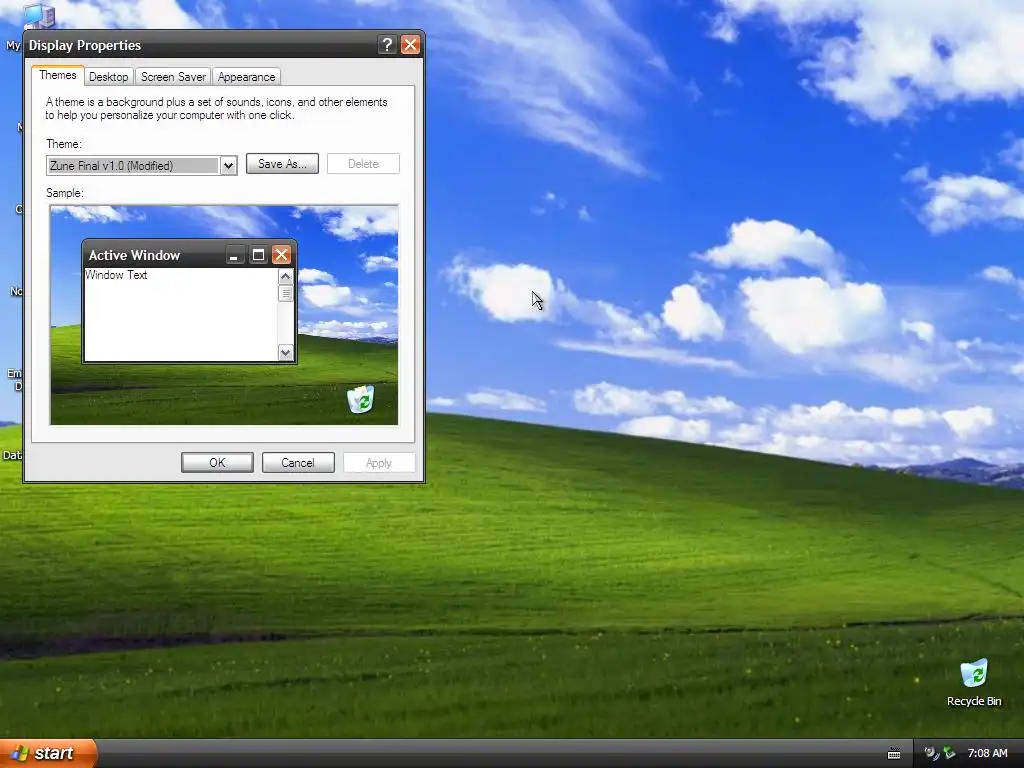Confirm with the OK button
Viewport: 1024px width, 768px height.
pos(217,462)
